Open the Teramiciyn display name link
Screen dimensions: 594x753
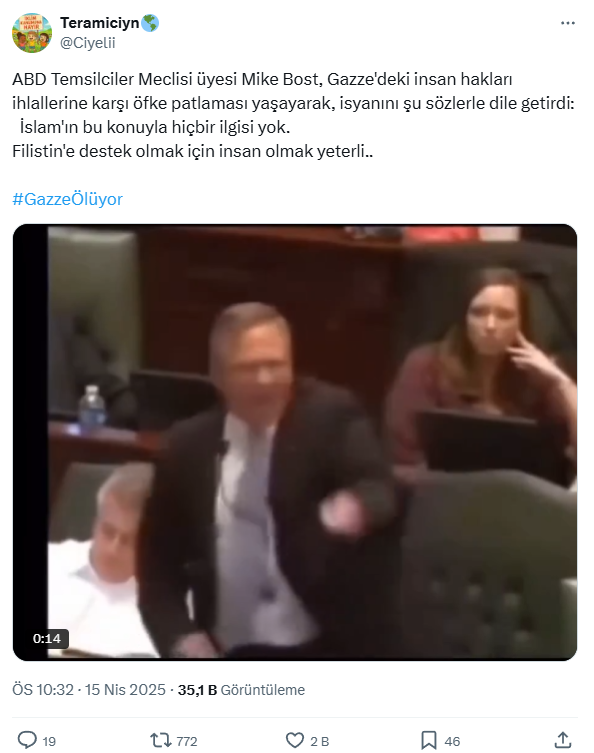99,23
